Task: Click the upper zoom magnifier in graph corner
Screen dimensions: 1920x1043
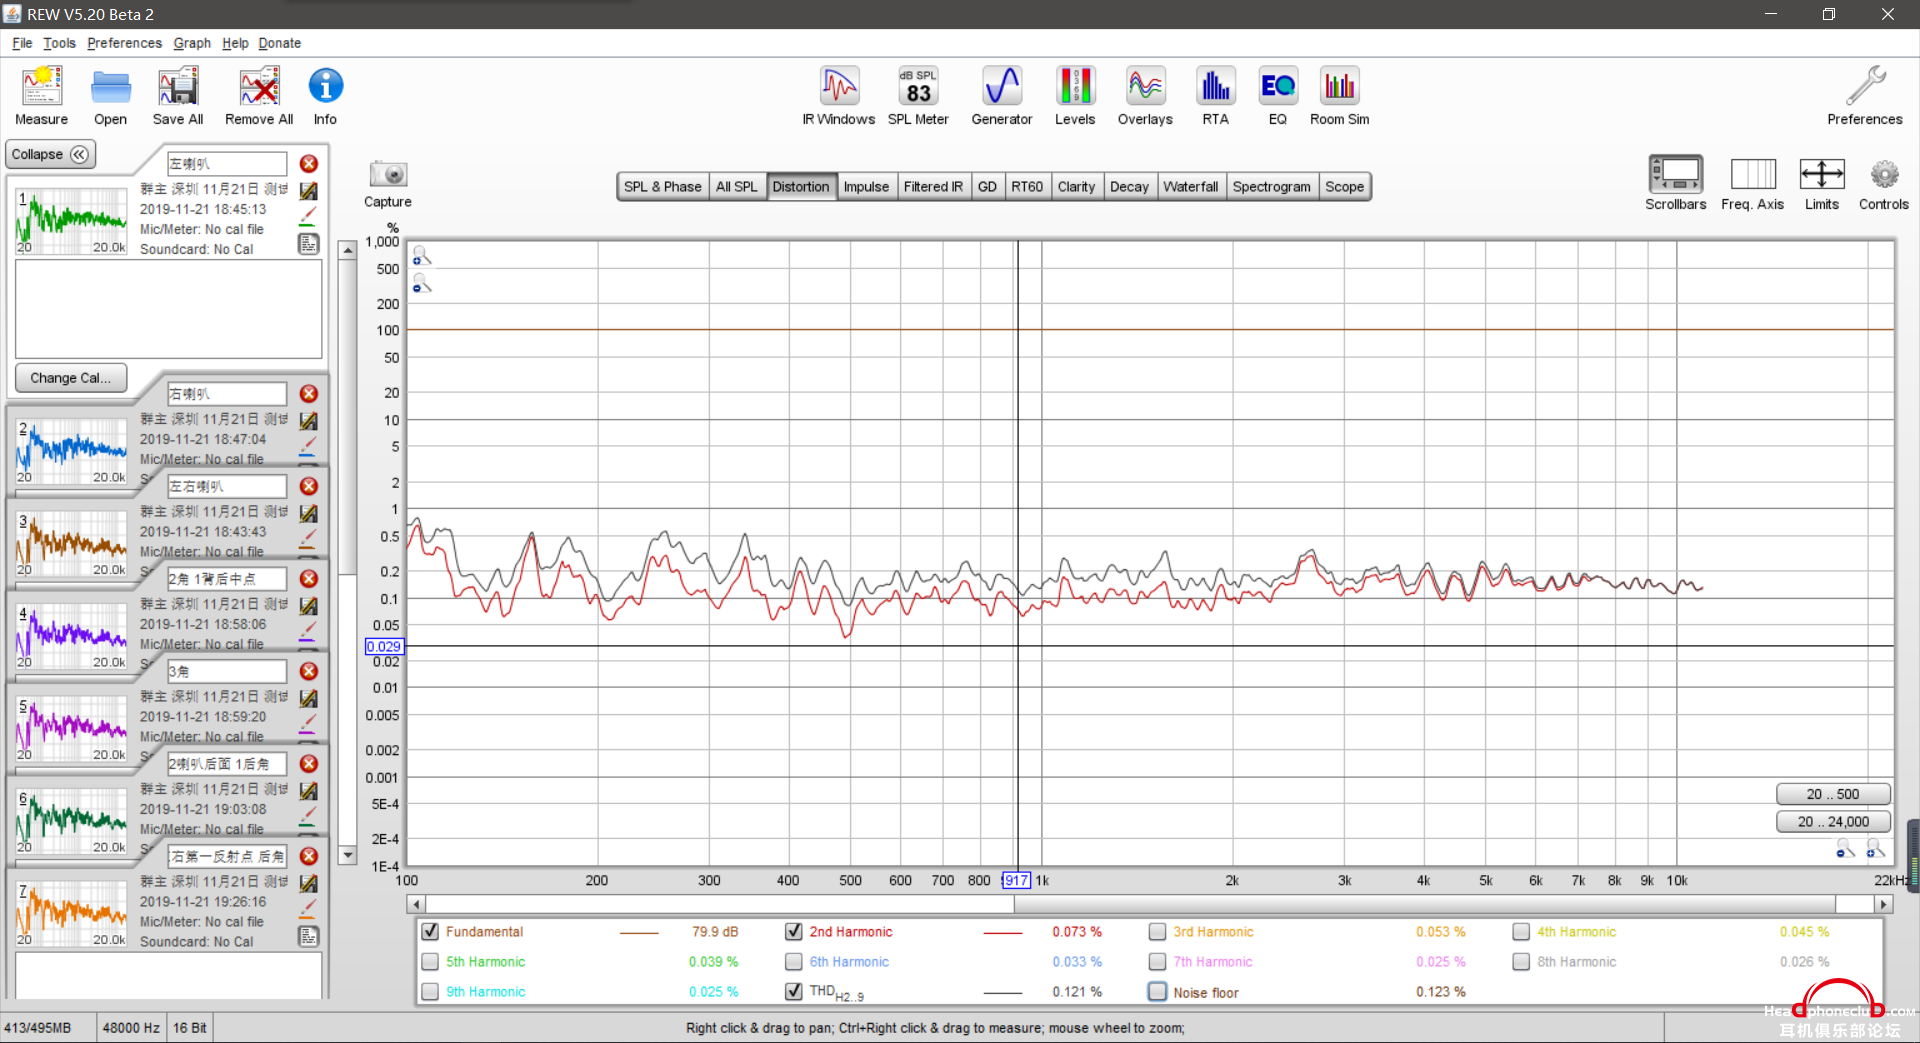Action: pos(422,256)
